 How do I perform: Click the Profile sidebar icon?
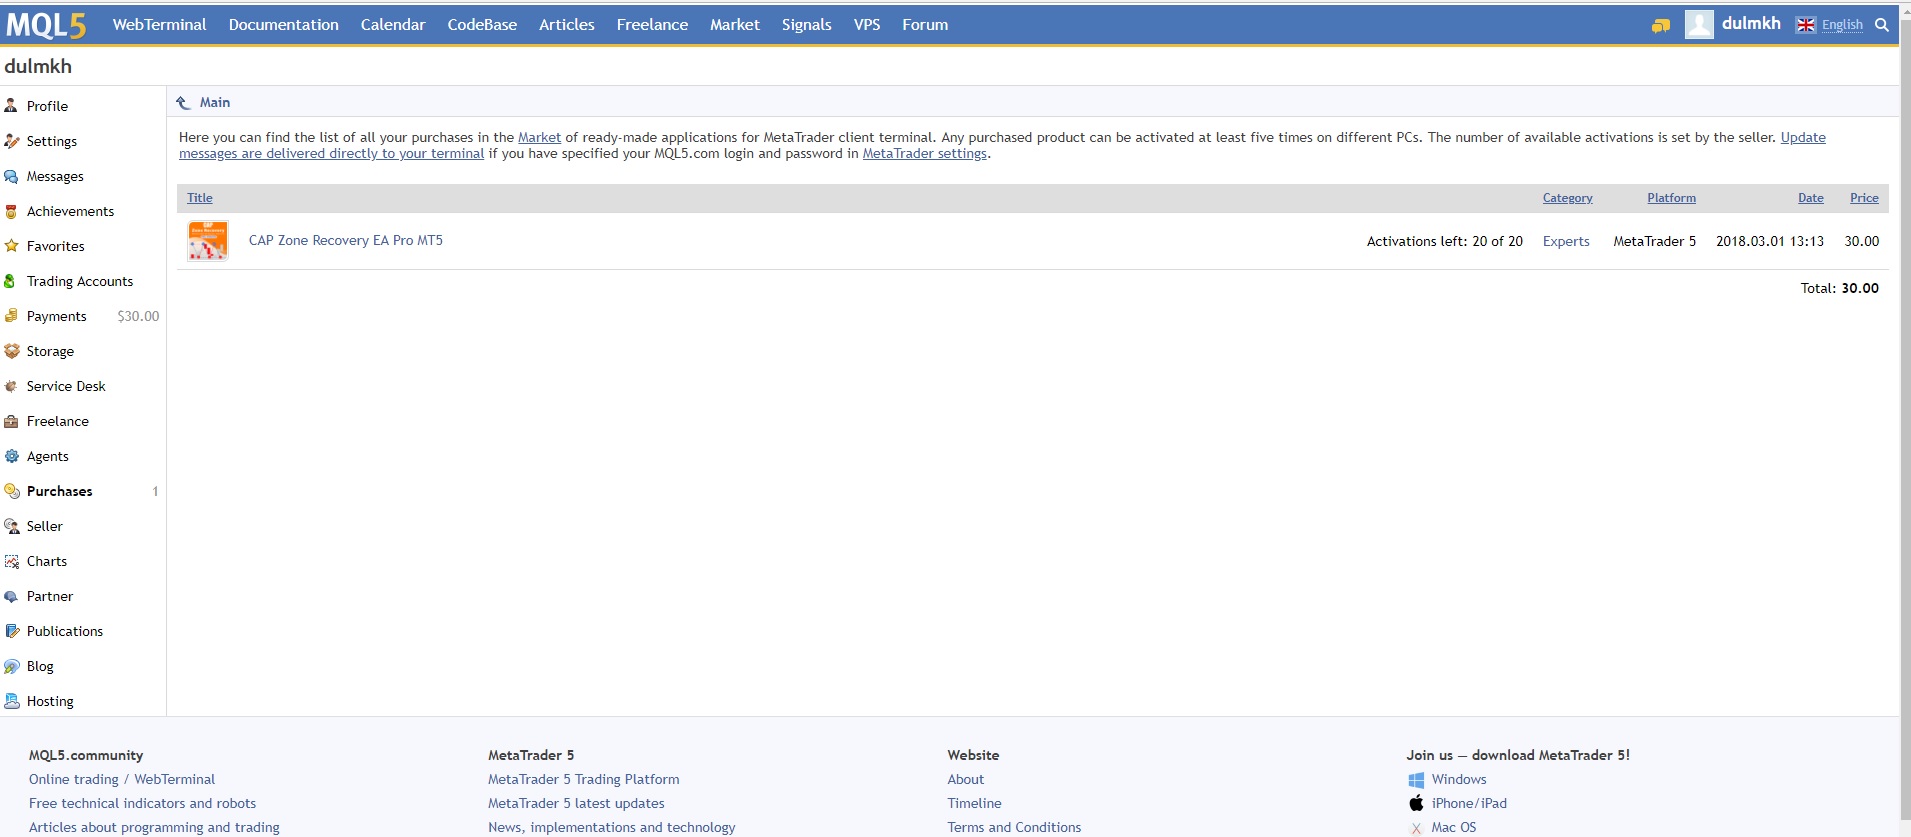[x=11, y=105]
